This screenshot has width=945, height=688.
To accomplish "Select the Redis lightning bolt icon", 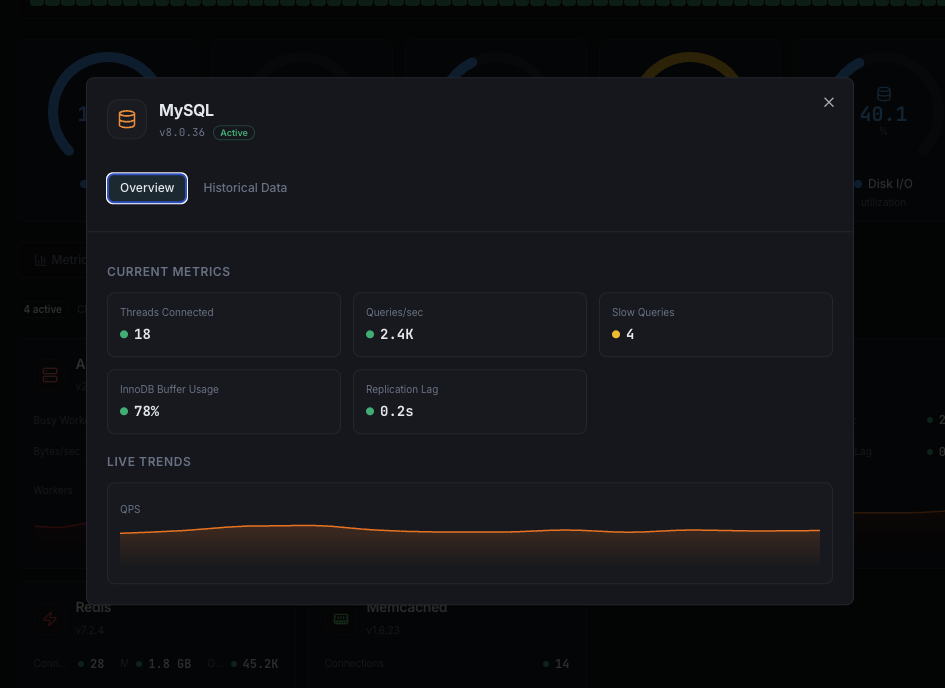I will click(x=50, y=619).
